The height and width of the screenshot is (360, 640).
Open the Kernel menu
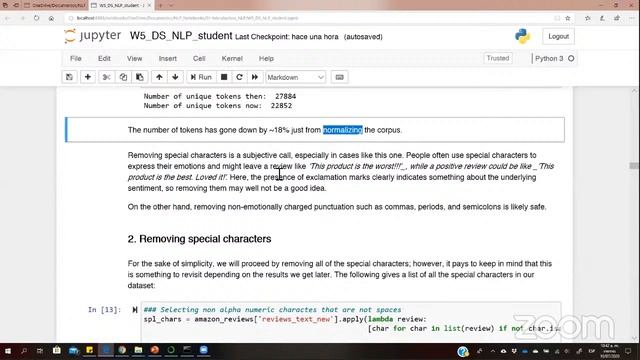click(232, 58)
